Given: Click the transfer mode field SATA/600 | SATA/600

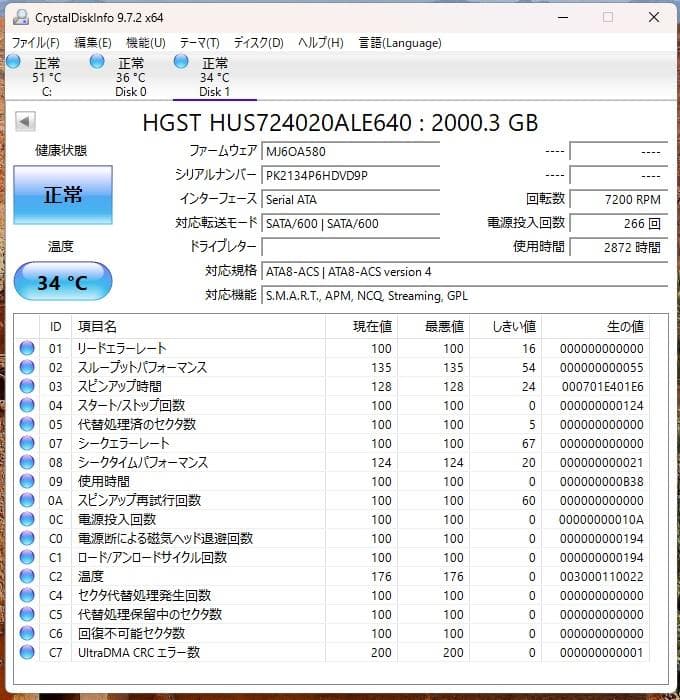Looking at the screenshot, I should pos(350,223).
